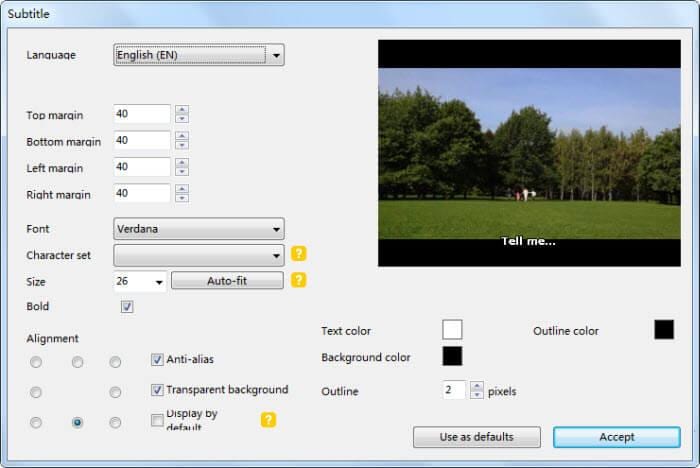
Task: Open help icon beside Character set
Action: click(x=299, y=254)
